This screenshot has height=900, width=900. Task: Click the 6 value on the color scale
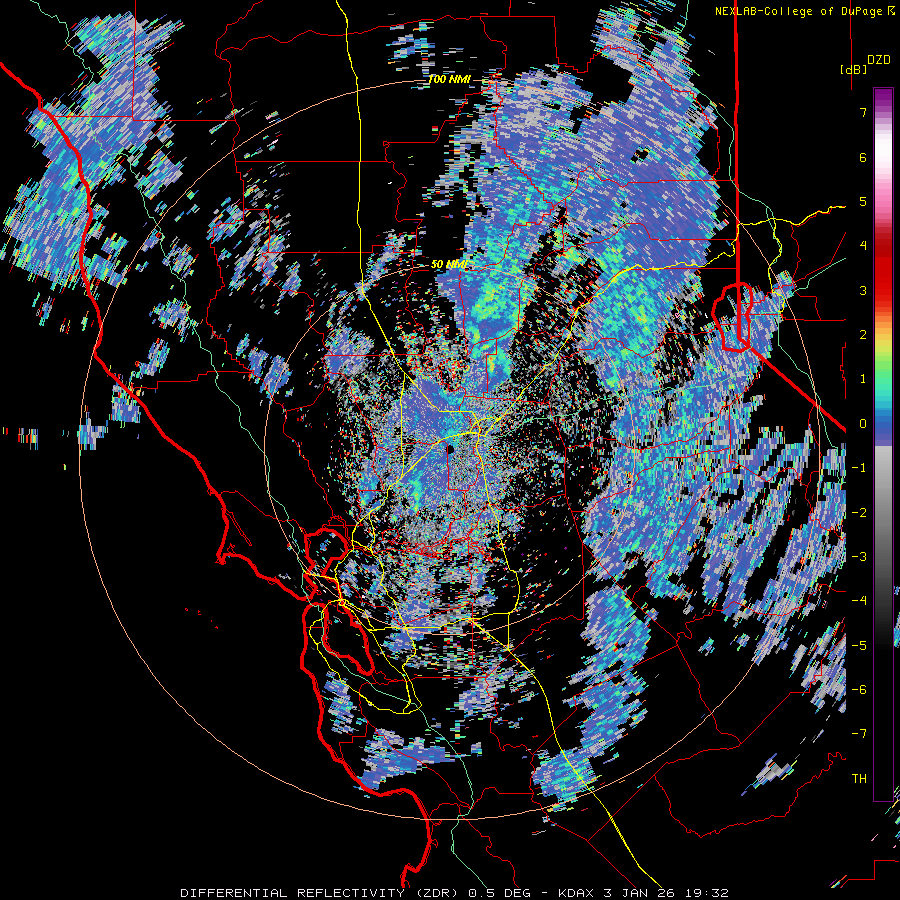[863, 157]
